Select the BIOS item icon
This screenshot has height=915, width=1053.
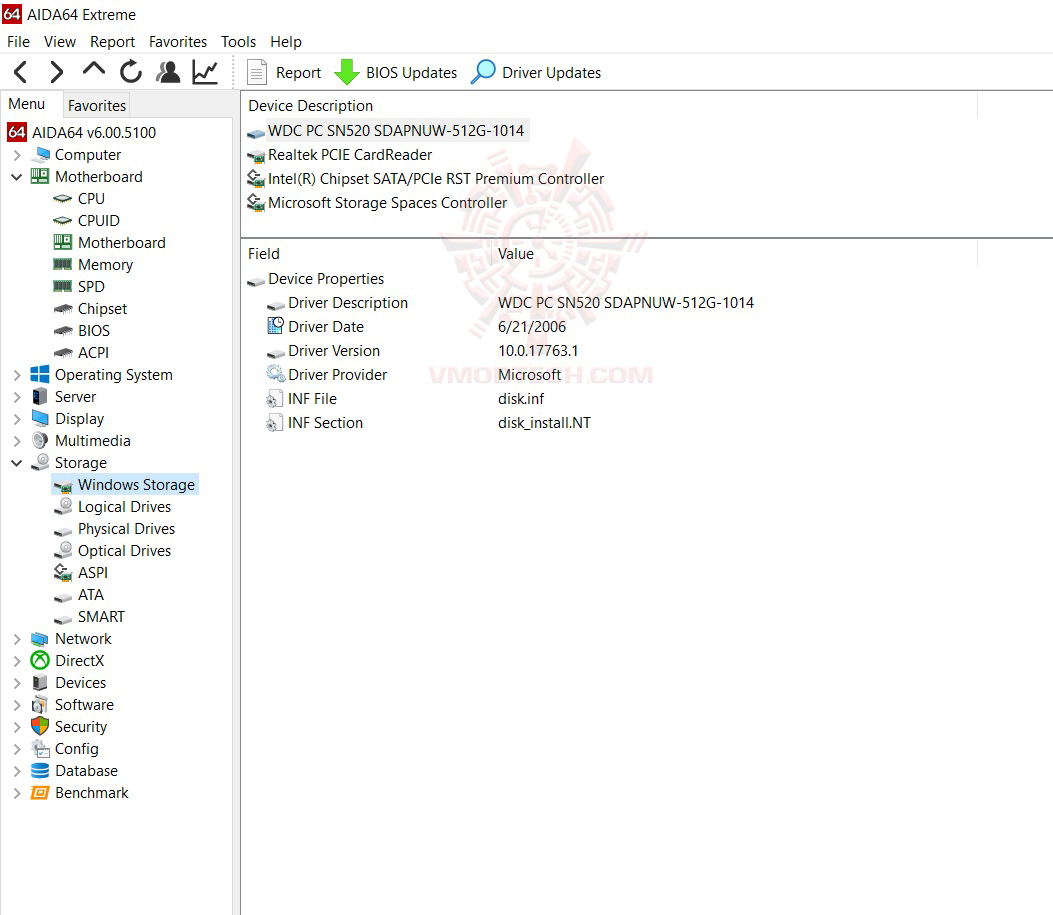pos(62,331)
